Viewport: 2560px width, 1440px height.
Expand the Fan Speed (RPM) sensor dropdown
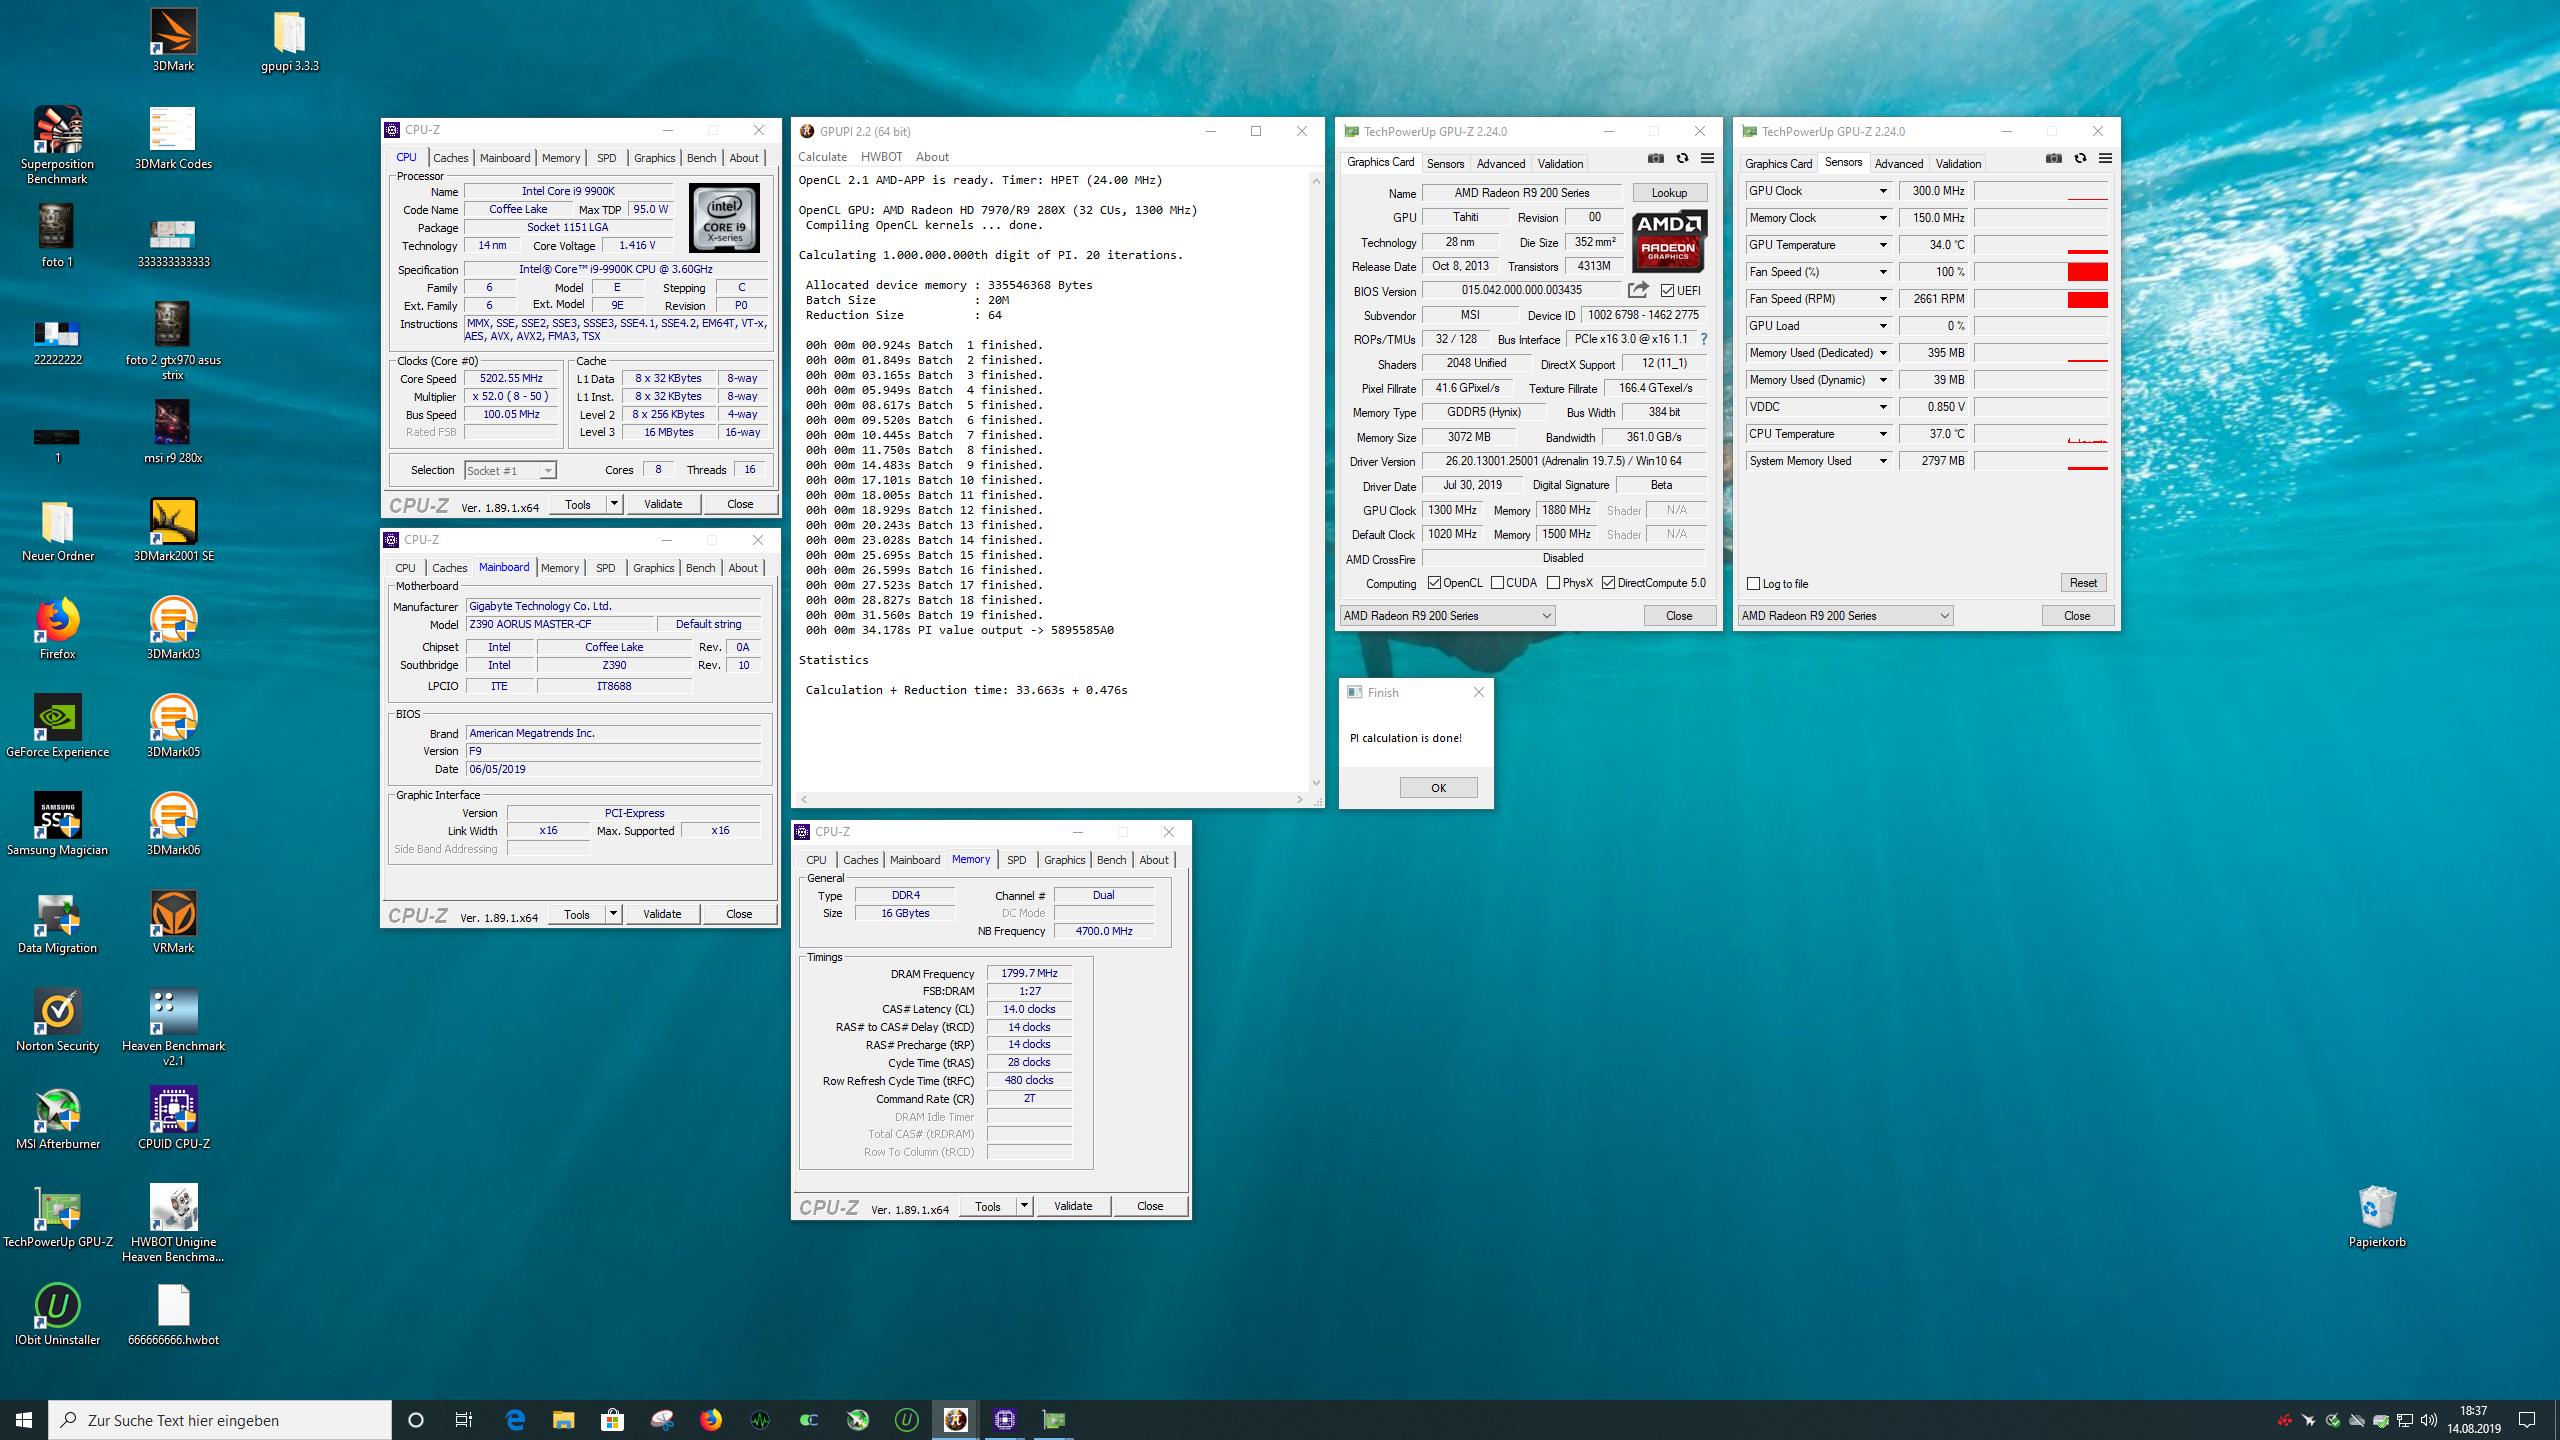tap(1882, 299)
